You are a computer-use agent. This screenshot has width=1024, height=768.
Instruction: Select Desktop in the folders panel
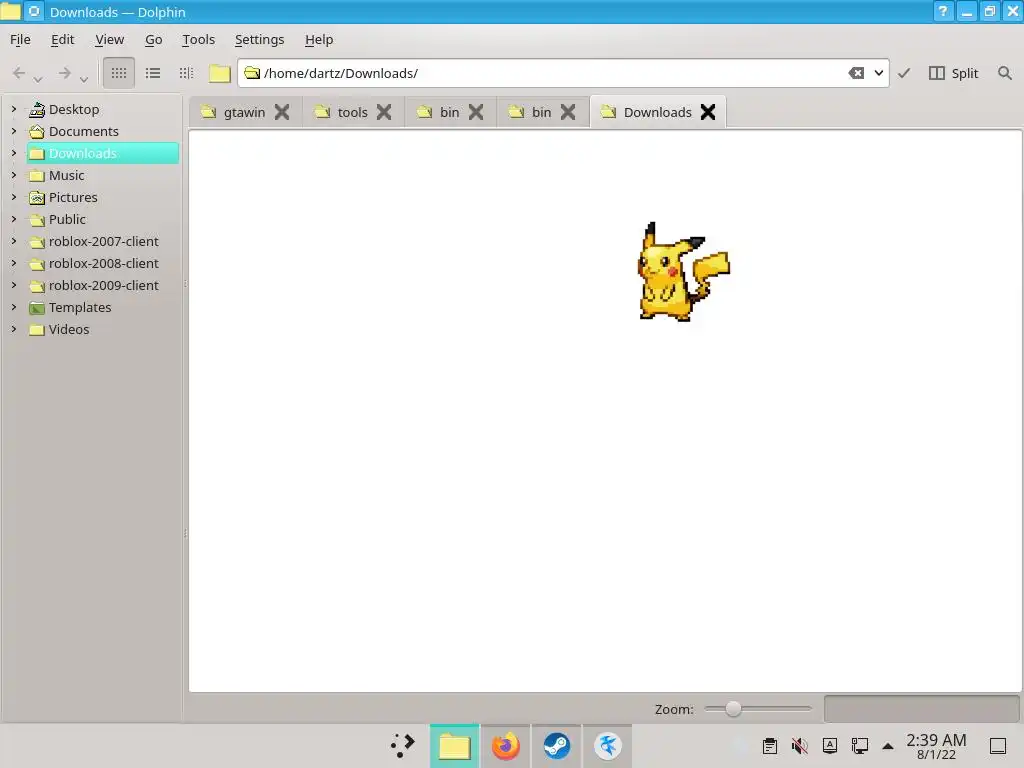coord(64,109)
